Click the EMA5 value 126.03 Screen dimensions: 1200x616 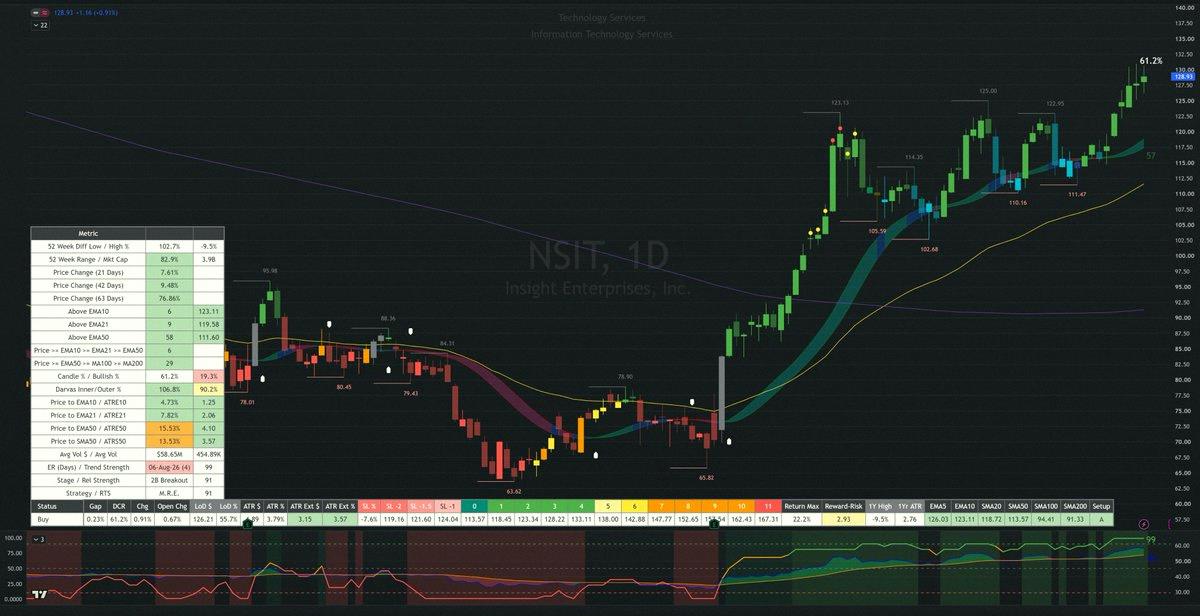click(x=940, y=519)
